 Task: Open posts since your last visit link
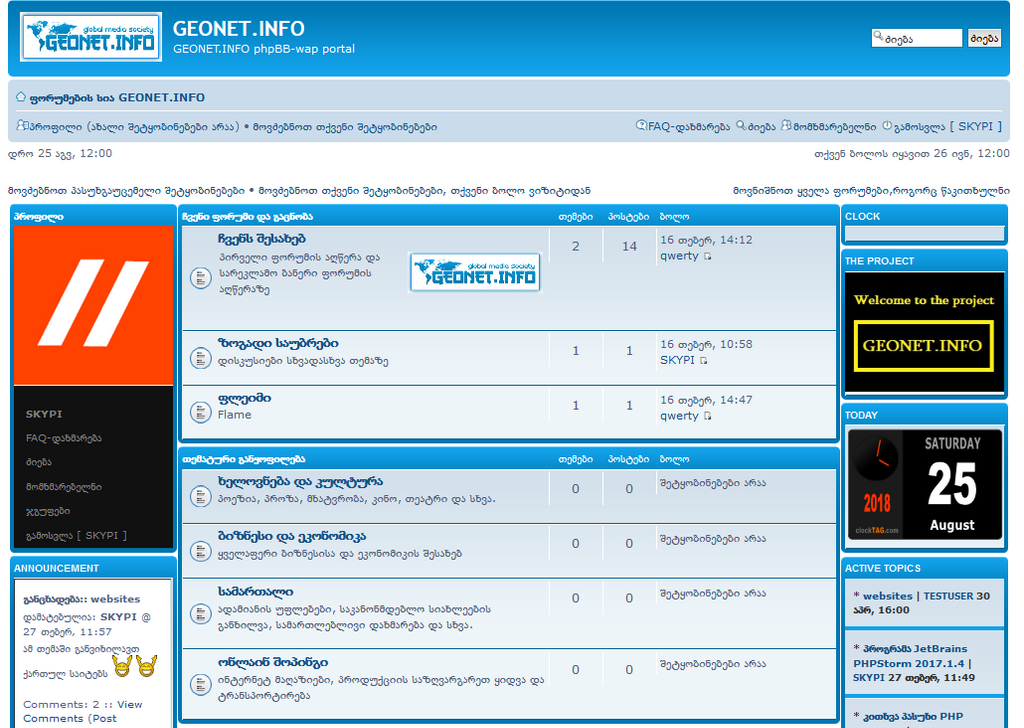click(x=424, y=191)
